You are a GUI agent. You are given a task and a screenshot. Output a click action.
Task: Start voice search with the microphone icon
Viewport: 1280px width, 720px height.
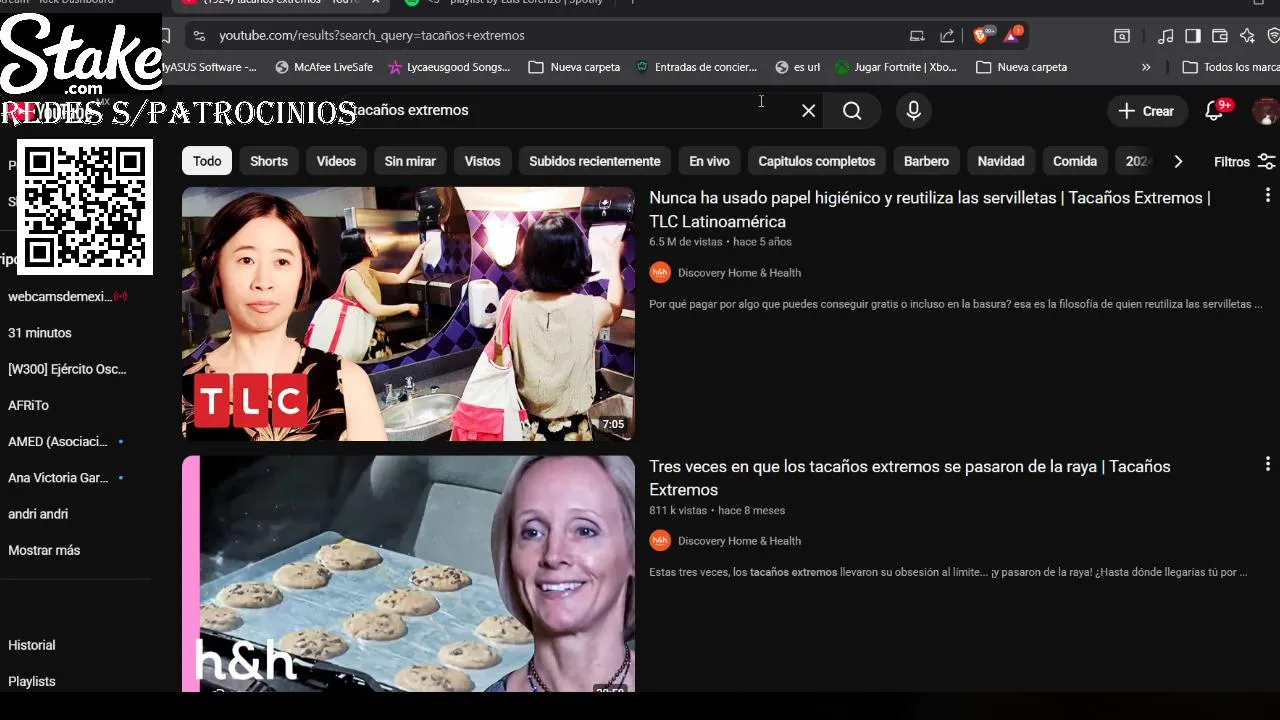[913, 111]
